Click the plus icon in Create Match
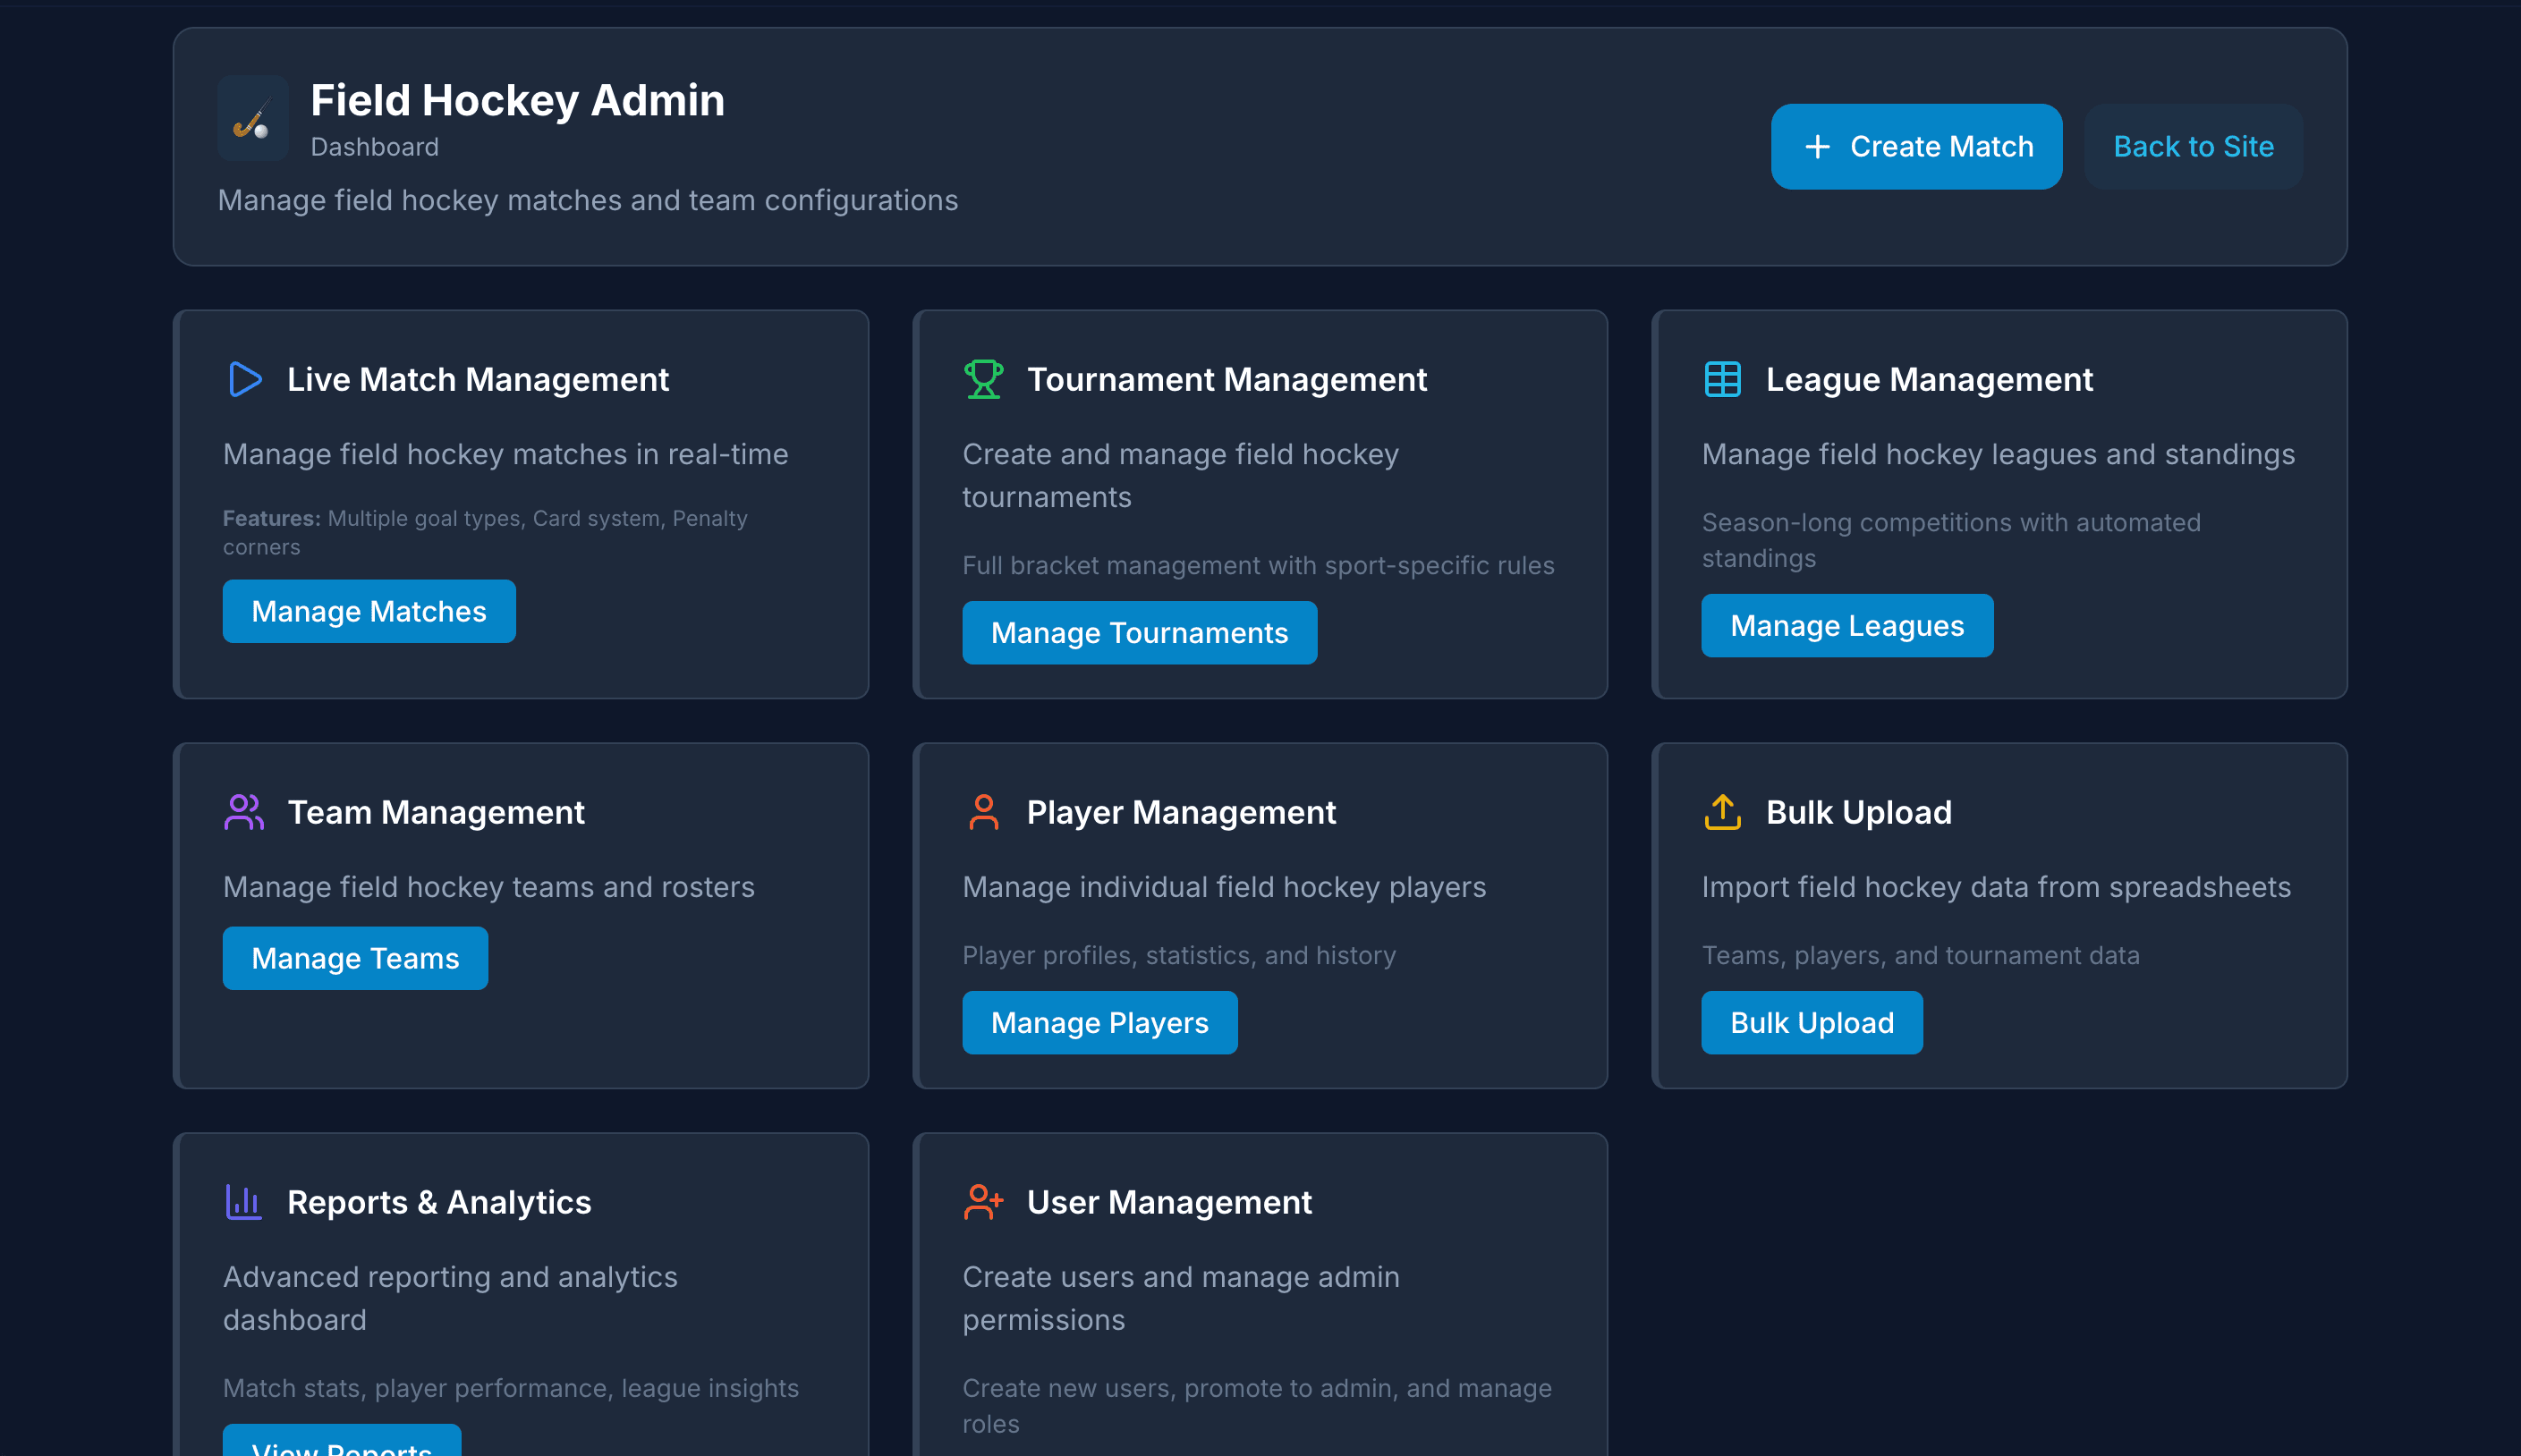2521x1456 pixels. [1817, 147]
